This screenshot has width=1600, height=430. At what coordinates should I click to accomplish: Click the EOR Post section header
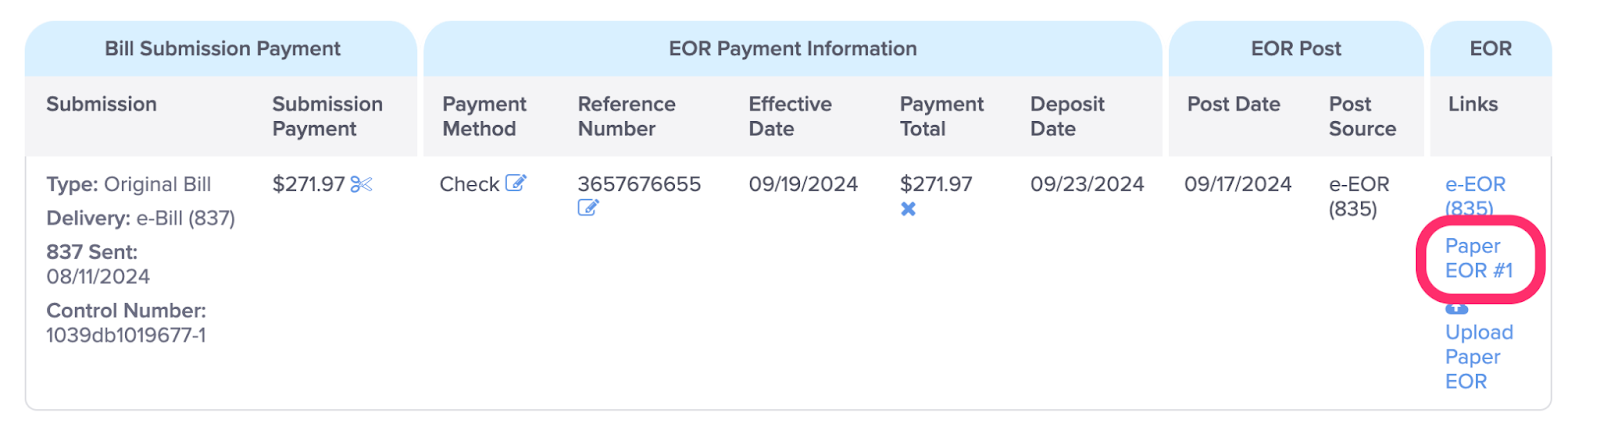[1296, 48]
